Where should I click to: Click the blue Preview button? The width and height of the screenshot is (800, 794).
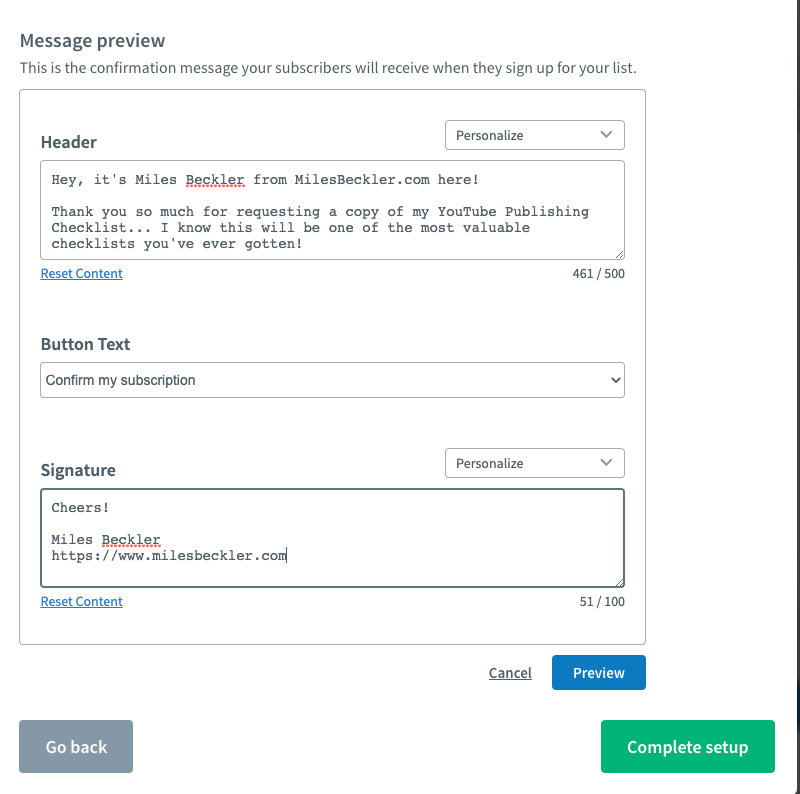pos(598,673)
